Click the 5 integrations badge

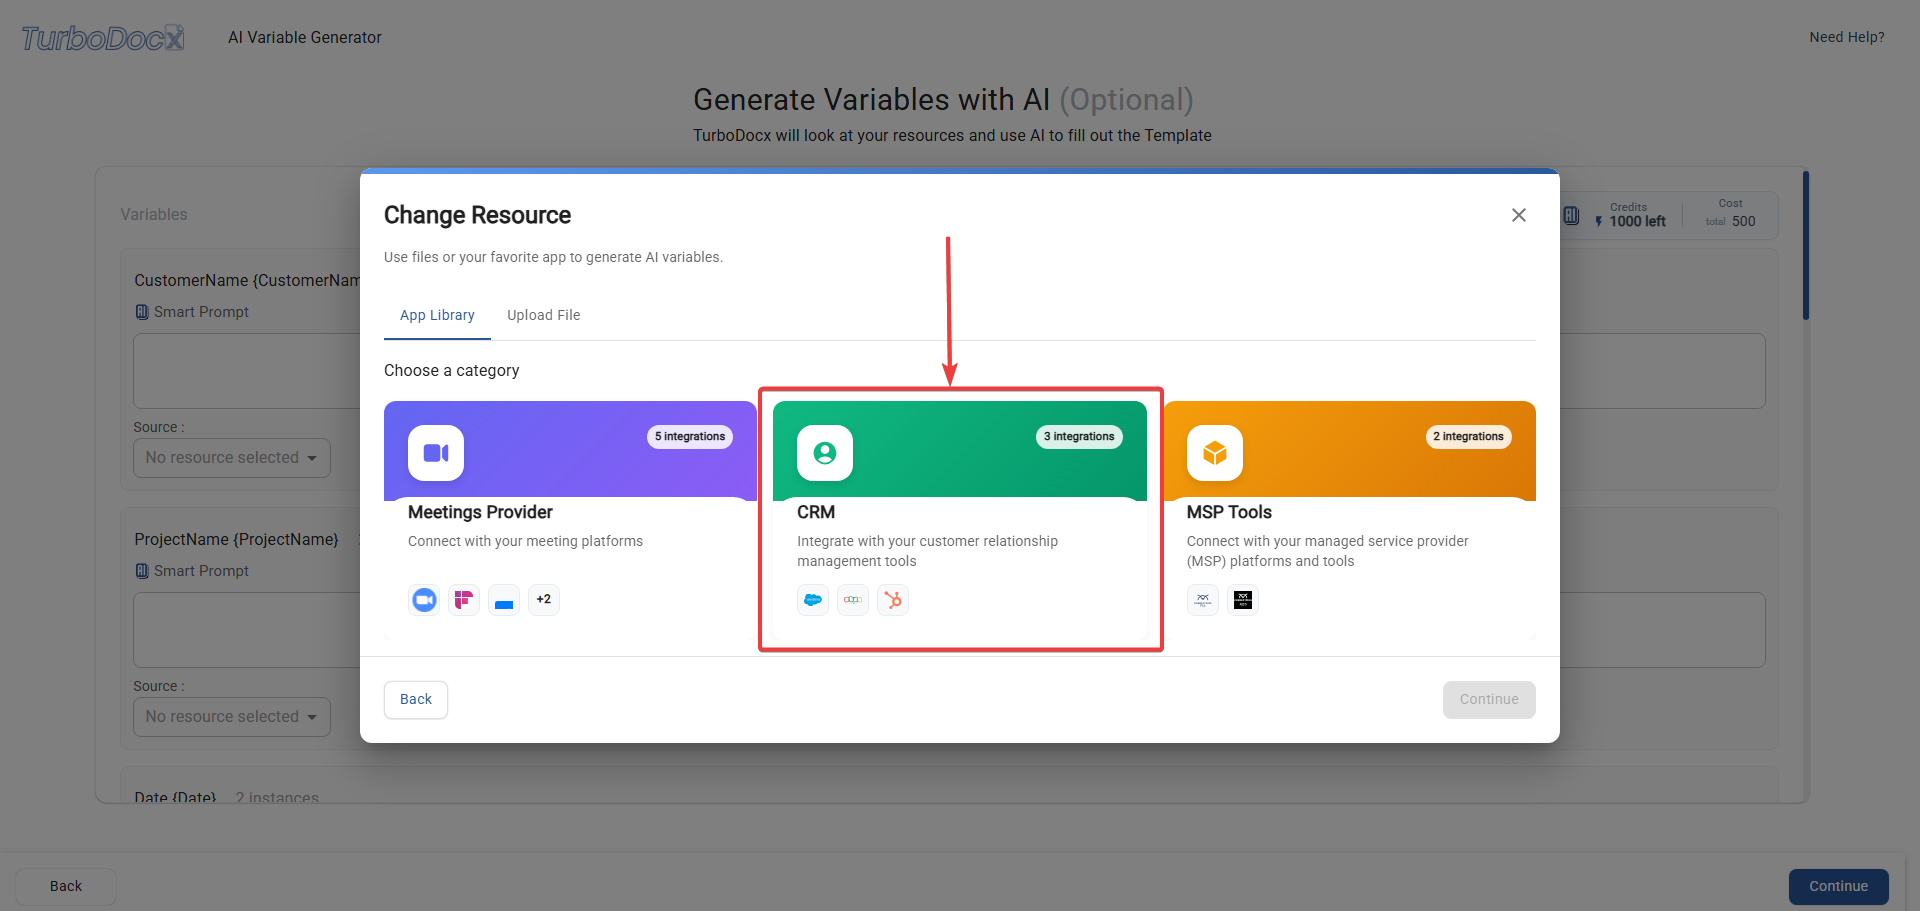click(690, 437)
